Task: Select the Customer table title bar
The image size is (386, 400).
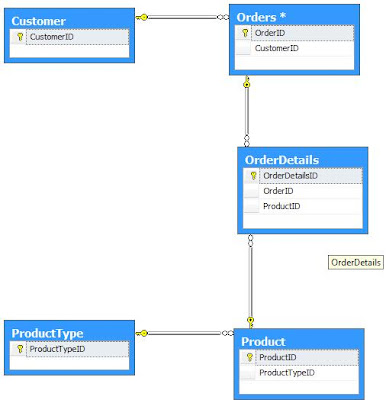Action: 69,21
